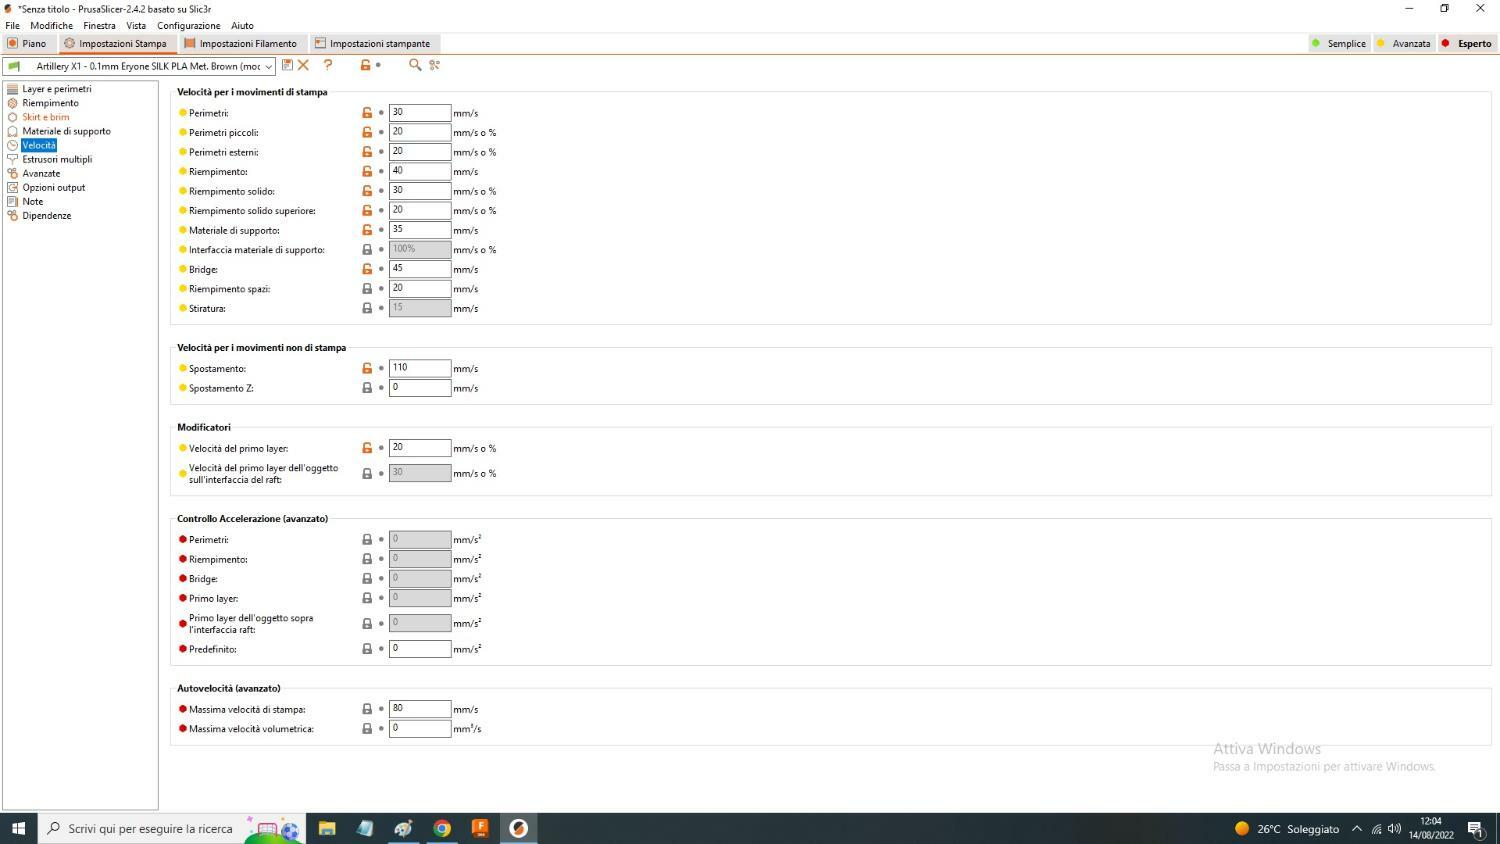The image size is (1500, 844).
Task: Click the lock beside Massima velocità volumetrica
Action: click(x=367, y=729)
